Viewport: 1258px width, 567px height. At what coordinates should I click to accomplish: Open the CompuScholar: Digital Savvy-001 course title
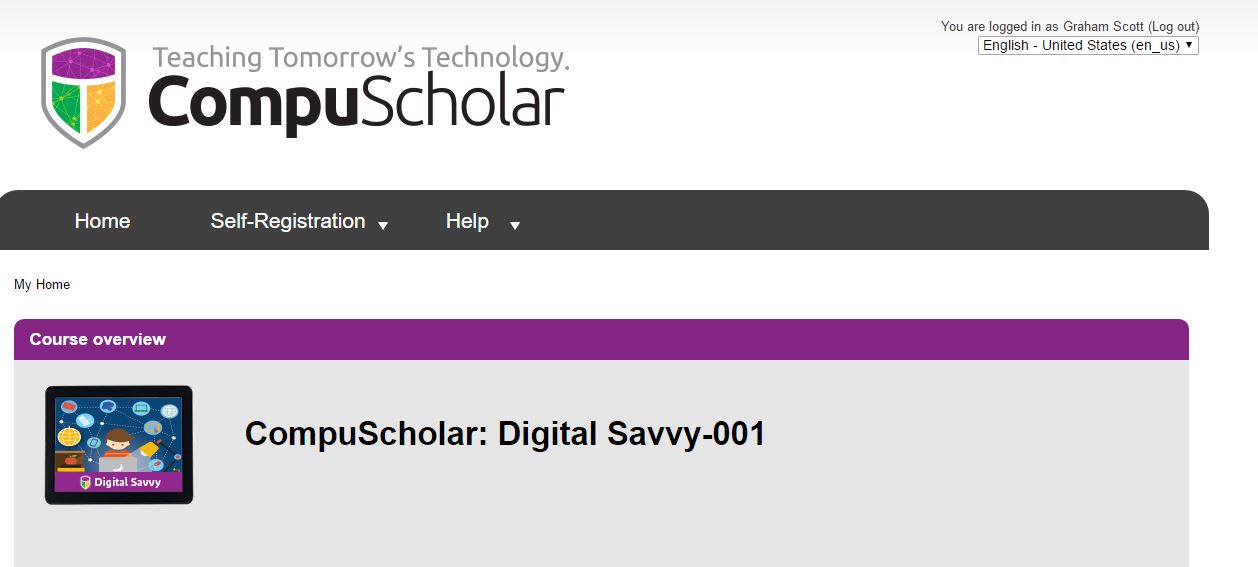click(505, 434)
